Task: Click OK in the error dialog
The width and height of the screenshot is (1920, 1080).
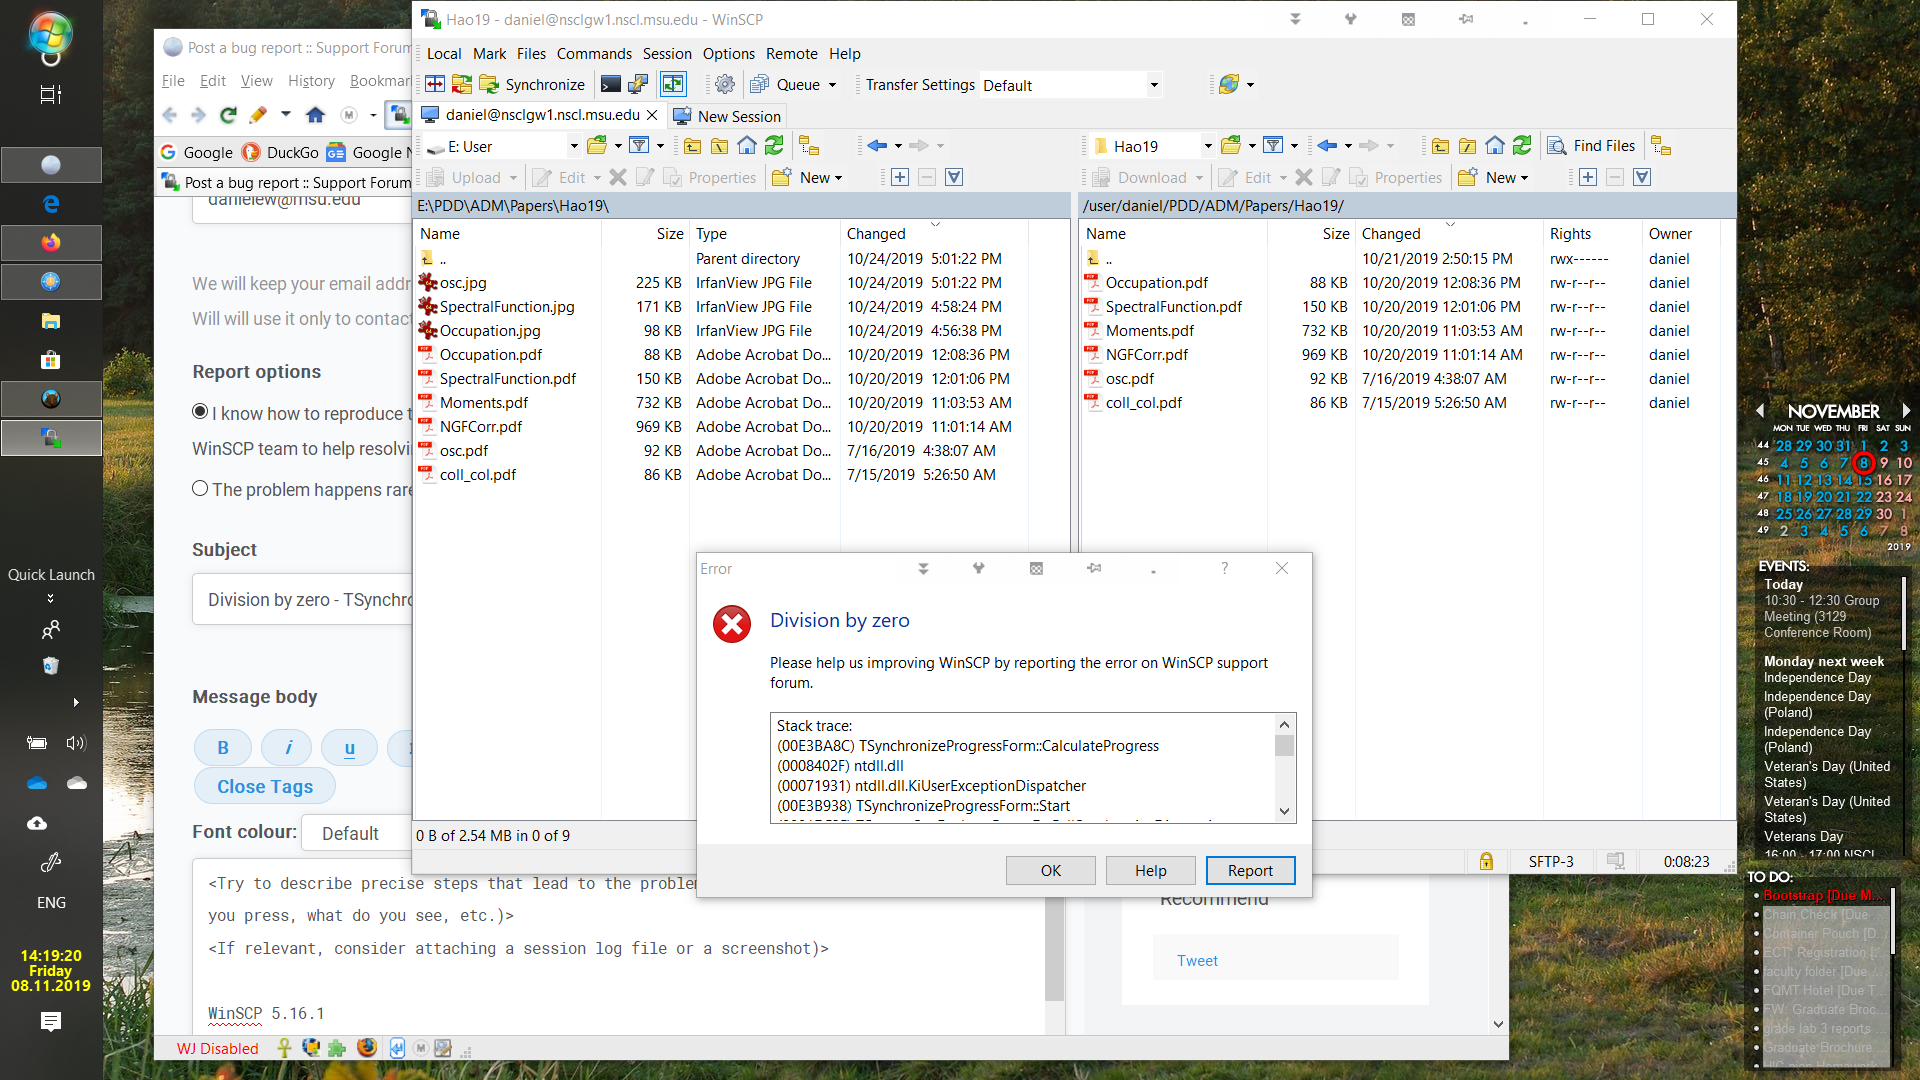Action: (1050, 870)
